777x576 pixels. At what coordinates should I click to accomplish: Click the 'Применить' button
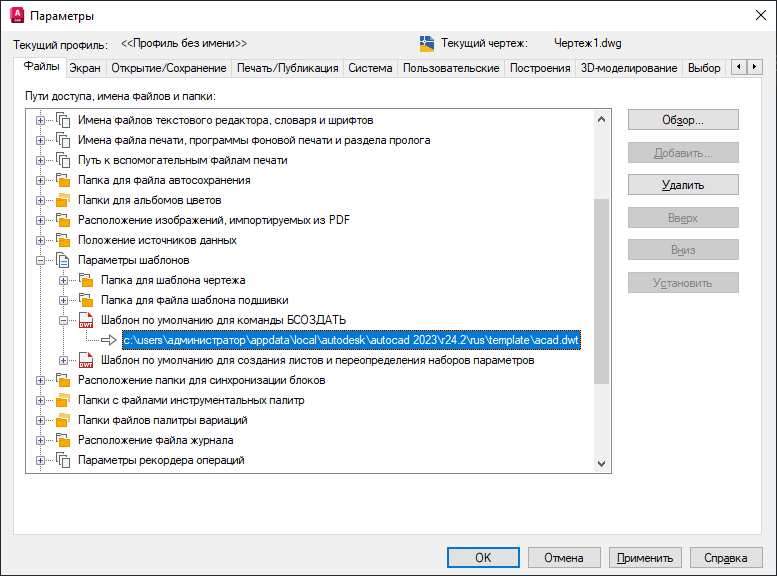coord(645,558)
